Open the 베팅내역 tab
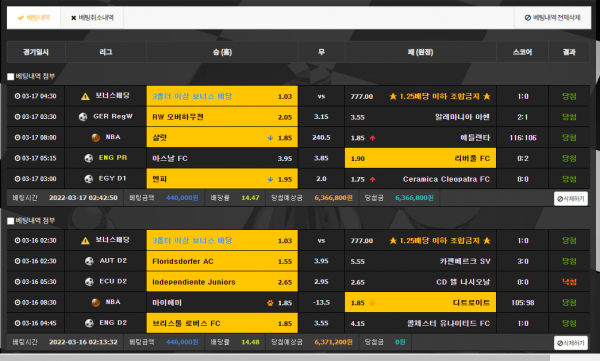Screen dimensions: 600x361 (34, 18)
